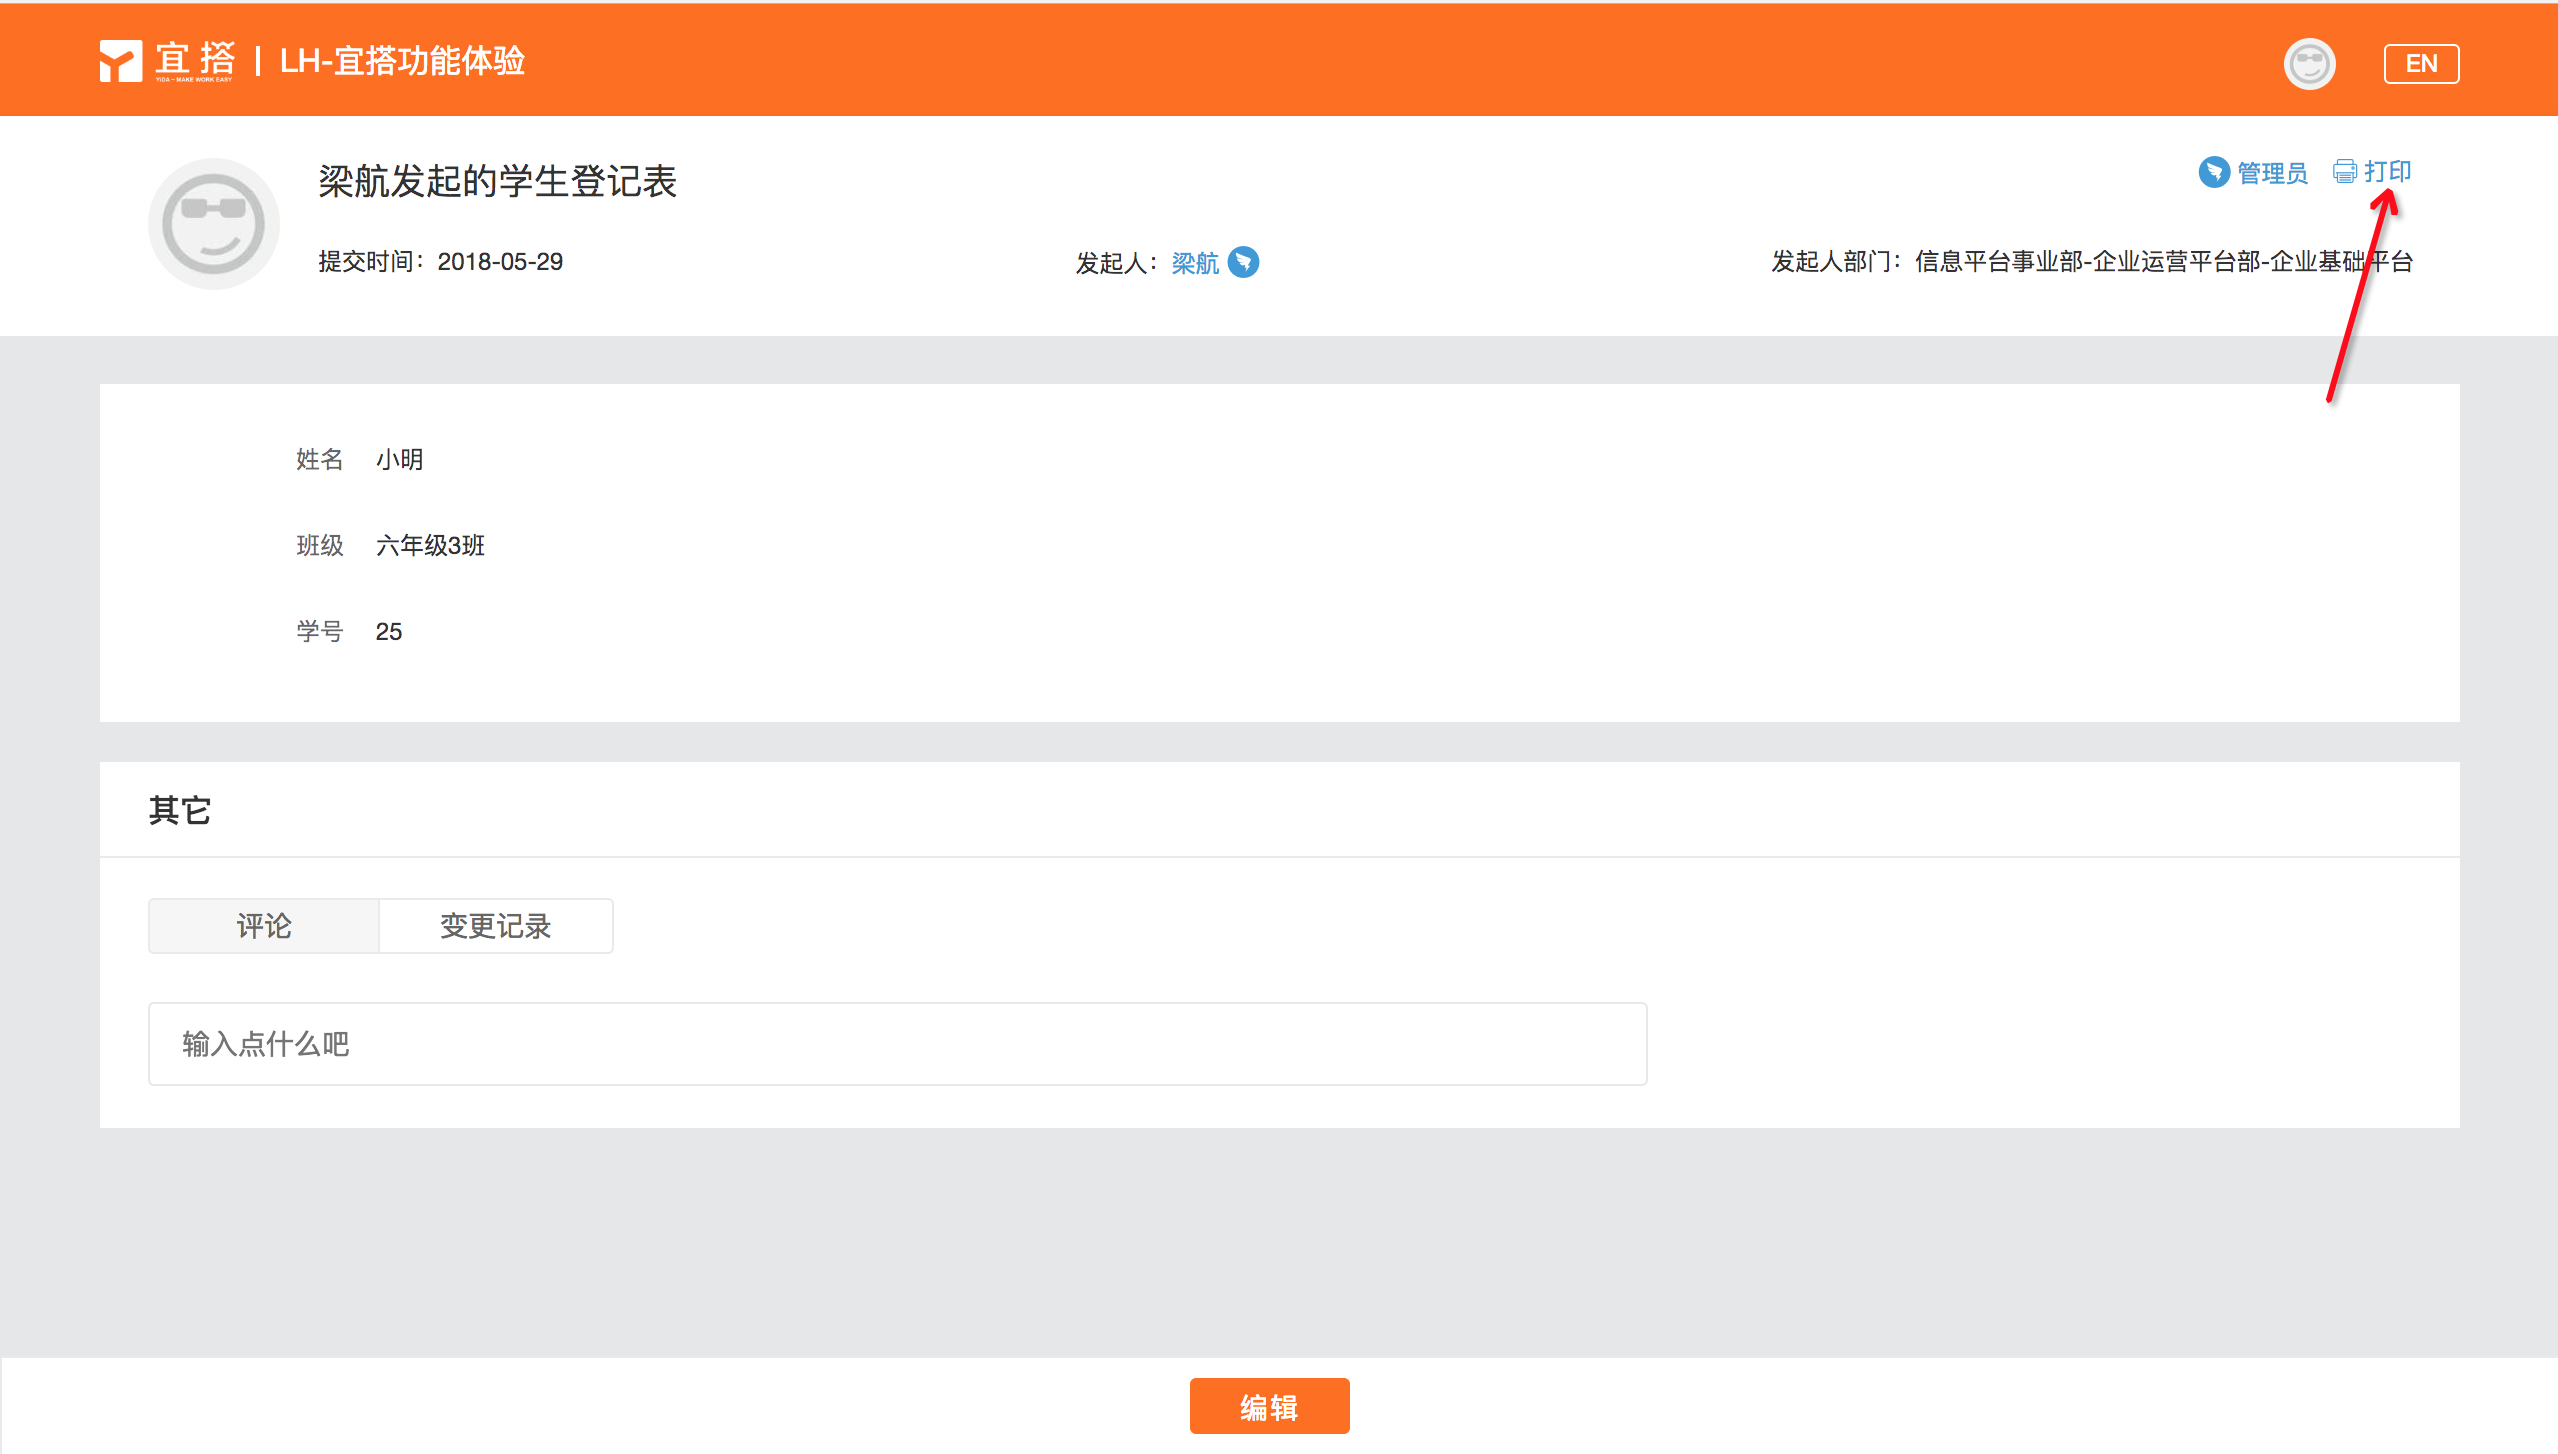The width and height of the screenshot is (2558, 1454).
Task: Click the 打印 print link
Action: coord(2387,172)
